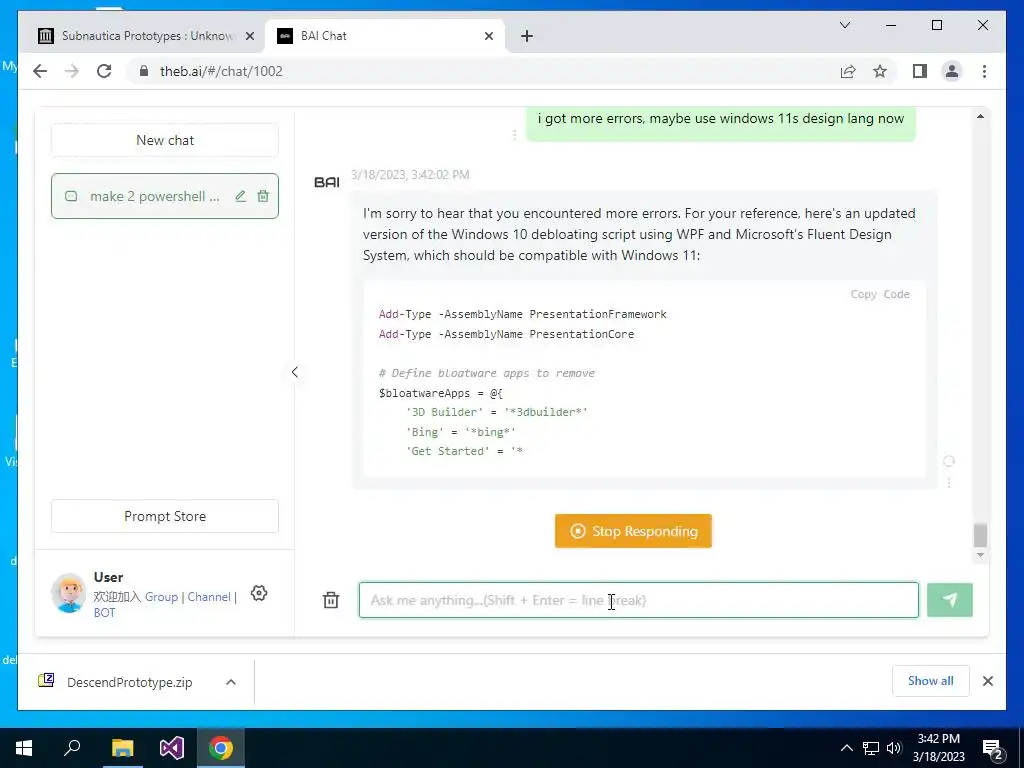Send the message with paper plane
This screenshot has height=768, width=1024.
(950, 600)
